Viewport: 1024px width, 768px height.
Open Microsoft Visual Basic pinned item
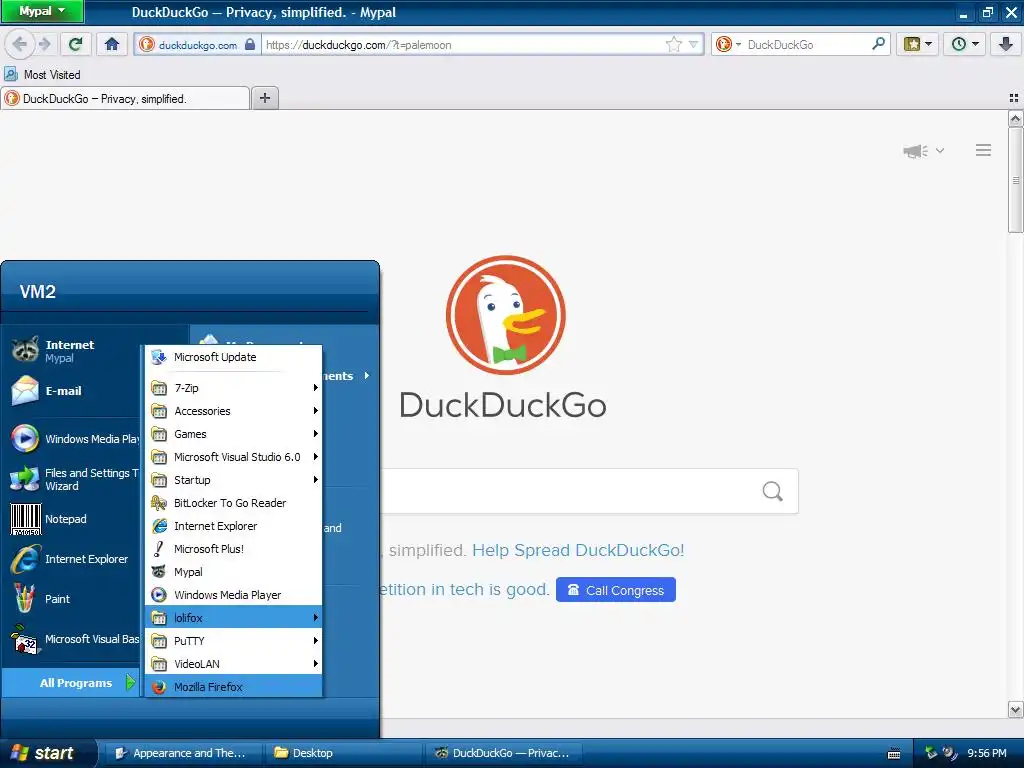[72, 639]
